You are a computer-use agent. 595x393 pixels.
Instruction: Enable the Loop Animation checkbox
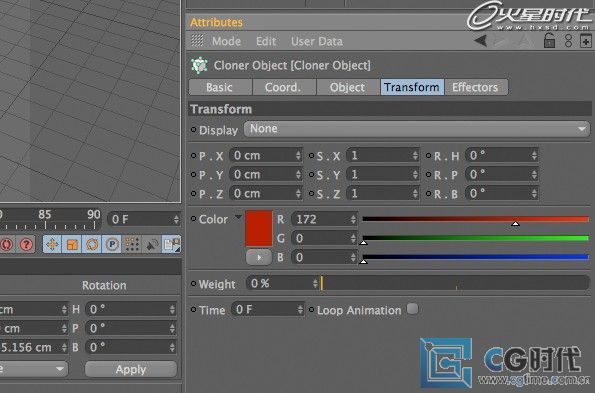click(x=412, y=309)
